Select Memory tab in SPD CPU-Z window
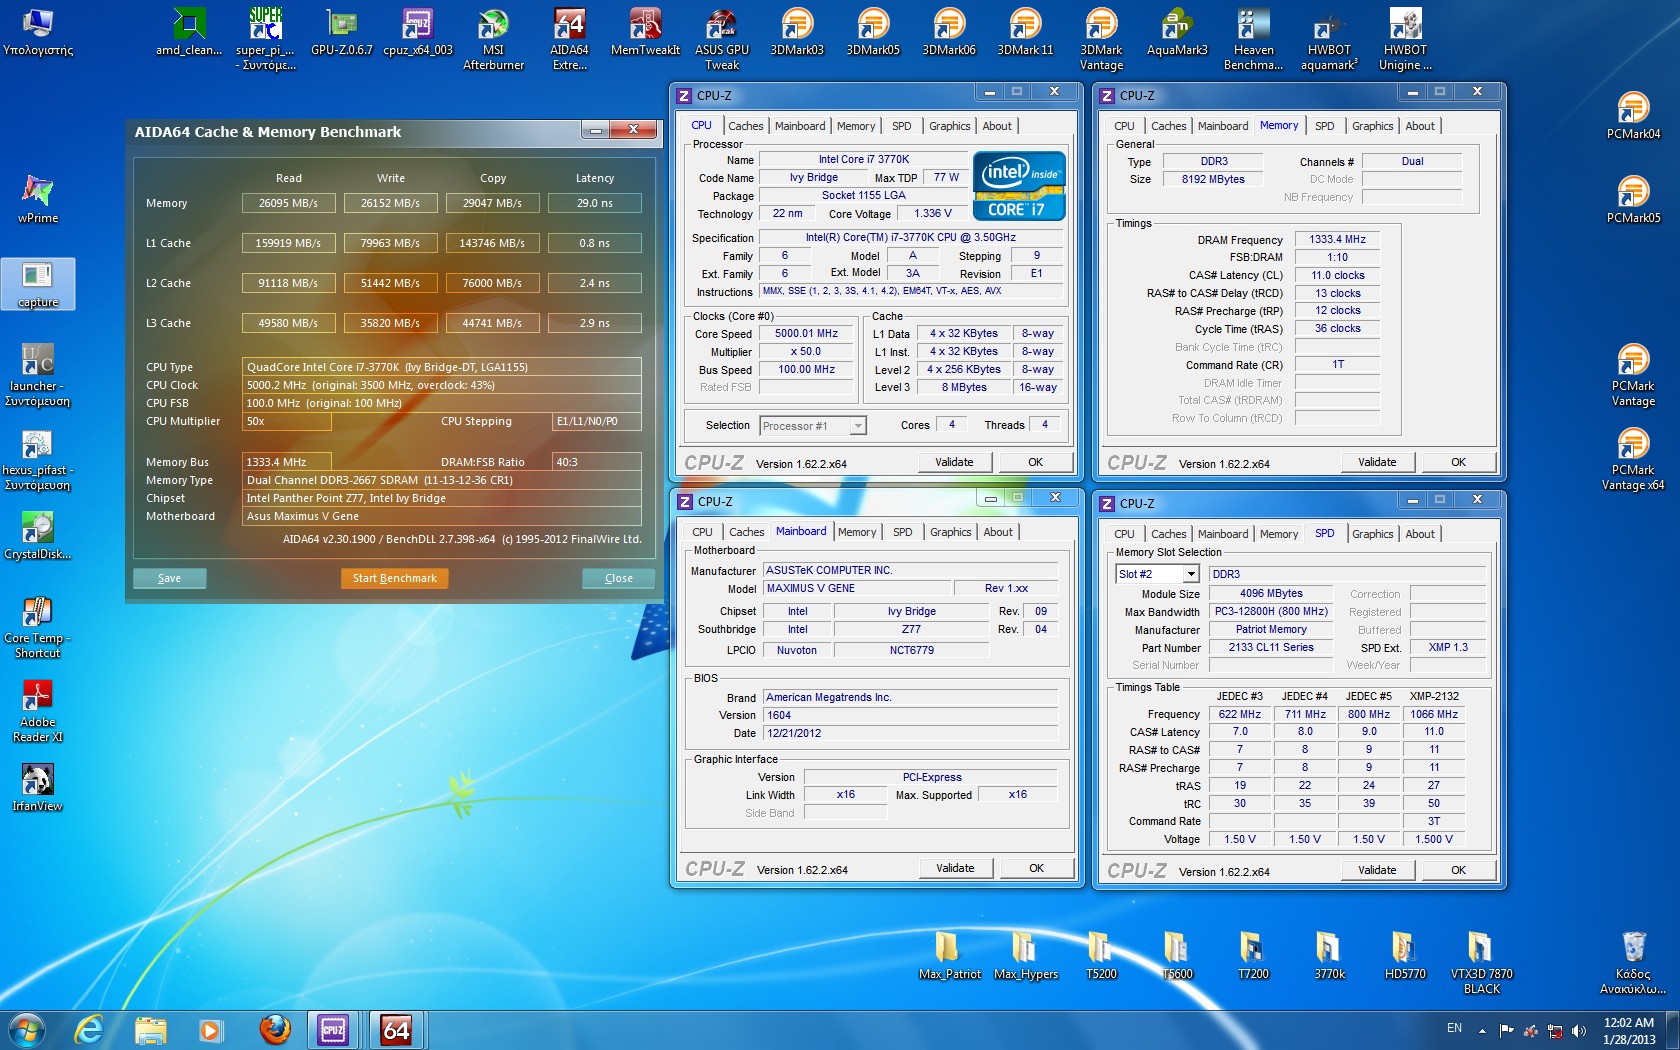The height and width of the screenshot is (1050, 1680). tap(1278, 534)
